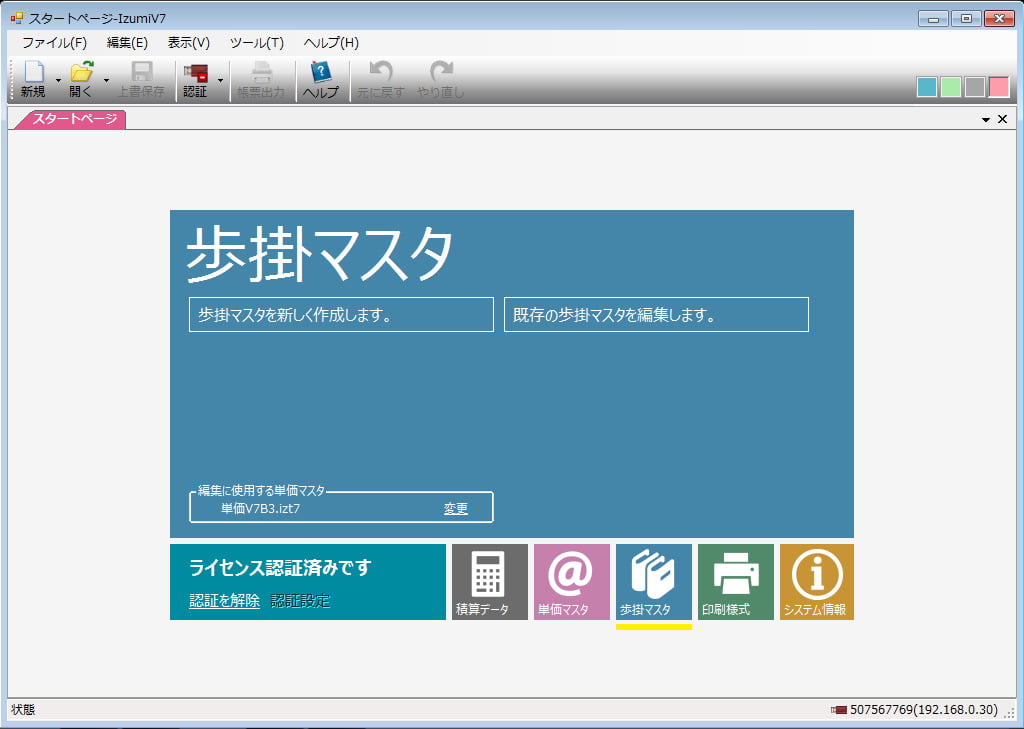Expand the 開く dropdown arrow
Screen dimensions: 1024x729
(106, 80)
